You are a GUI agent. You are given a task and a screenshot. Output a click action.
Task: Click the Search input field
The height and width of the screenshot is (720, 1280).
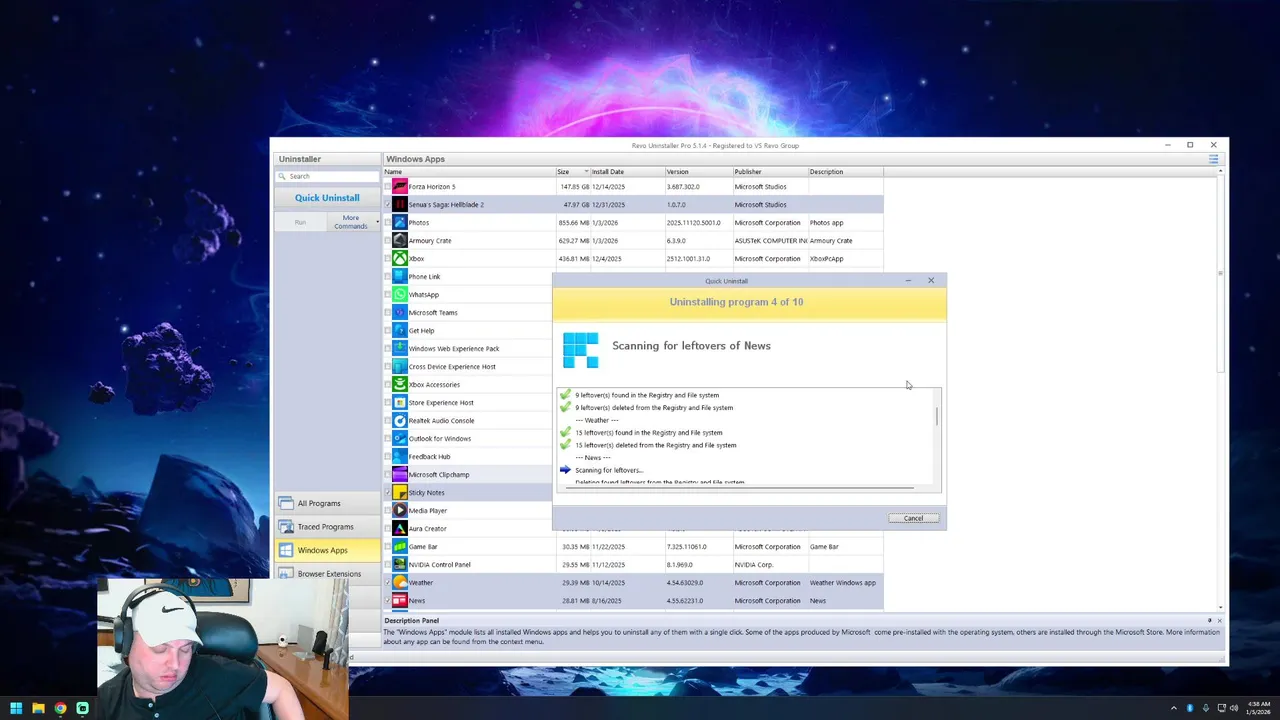327,176
